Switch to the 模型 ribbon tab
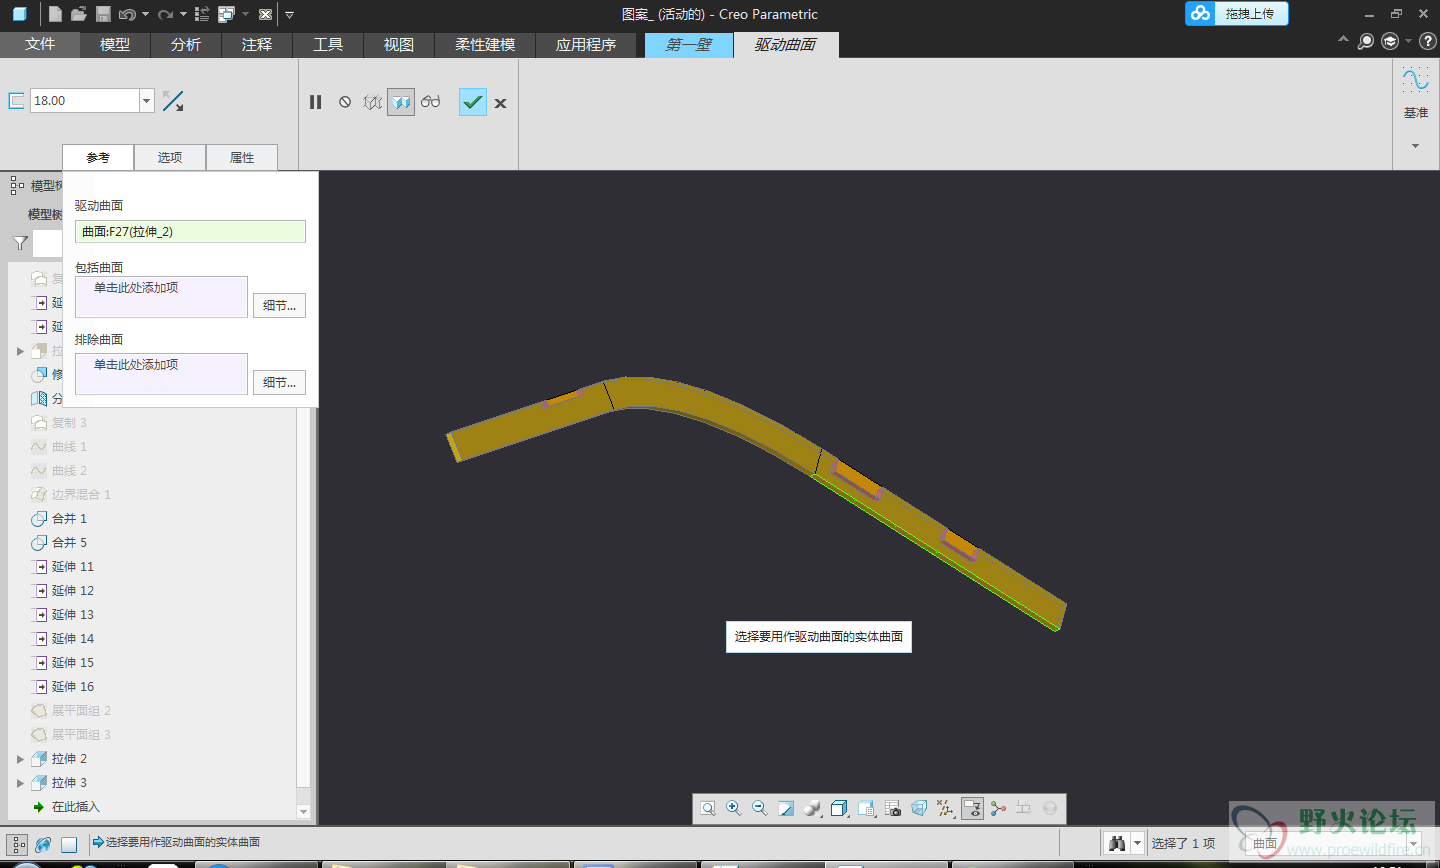The height and width of the screenshot is (868, 1440). [115, 45]
